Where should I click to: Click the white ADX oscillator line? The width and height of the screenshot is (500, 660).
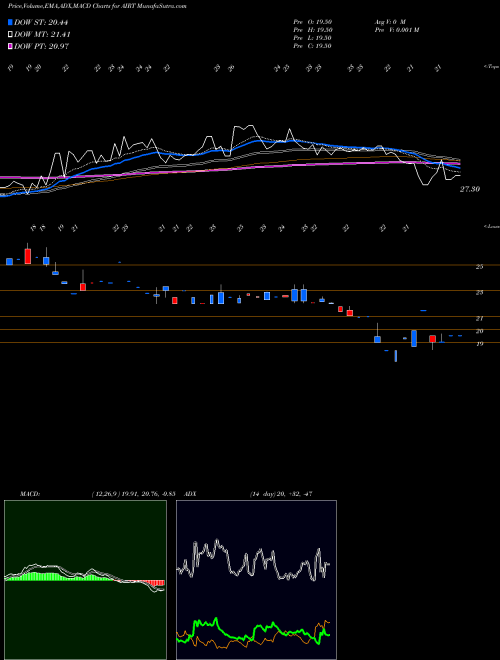click(253, 560)
